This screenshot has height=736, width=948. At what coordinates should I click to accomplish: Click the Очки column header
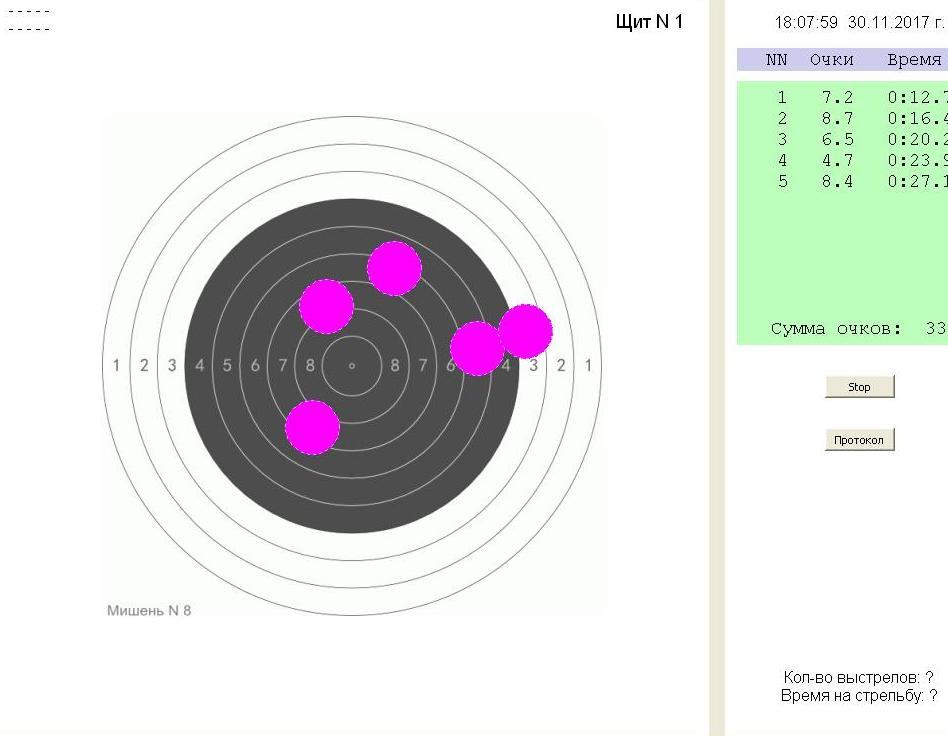click(831, 60)
